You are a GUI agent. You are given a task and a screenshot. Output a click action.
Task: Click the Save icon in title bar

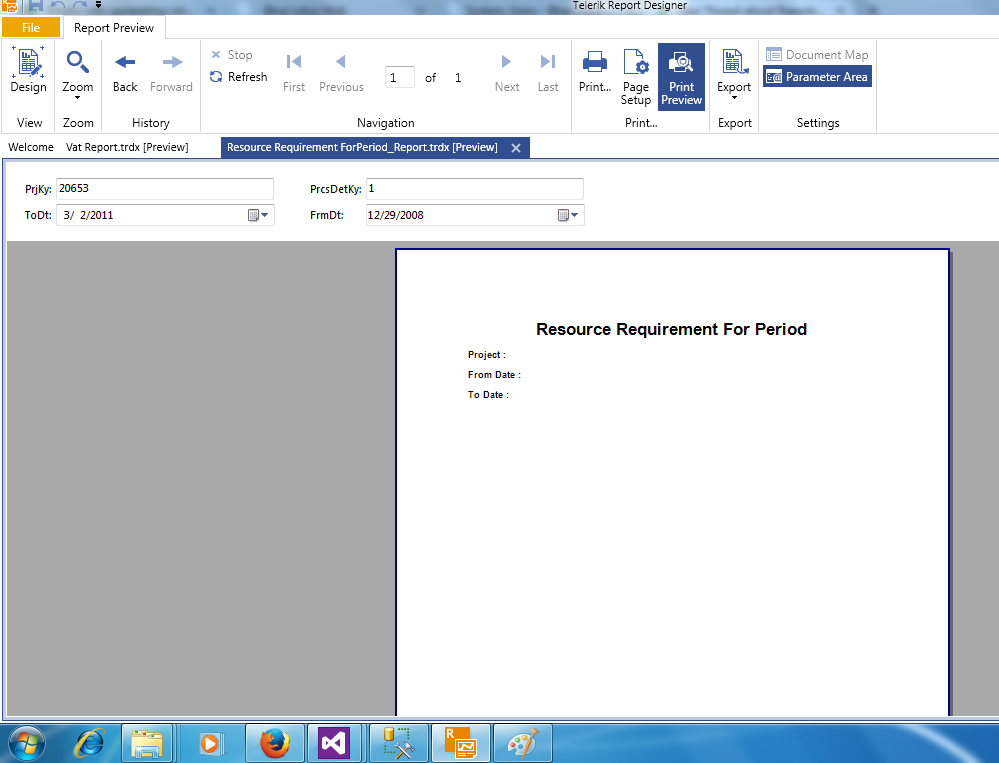tap(36, 5)
